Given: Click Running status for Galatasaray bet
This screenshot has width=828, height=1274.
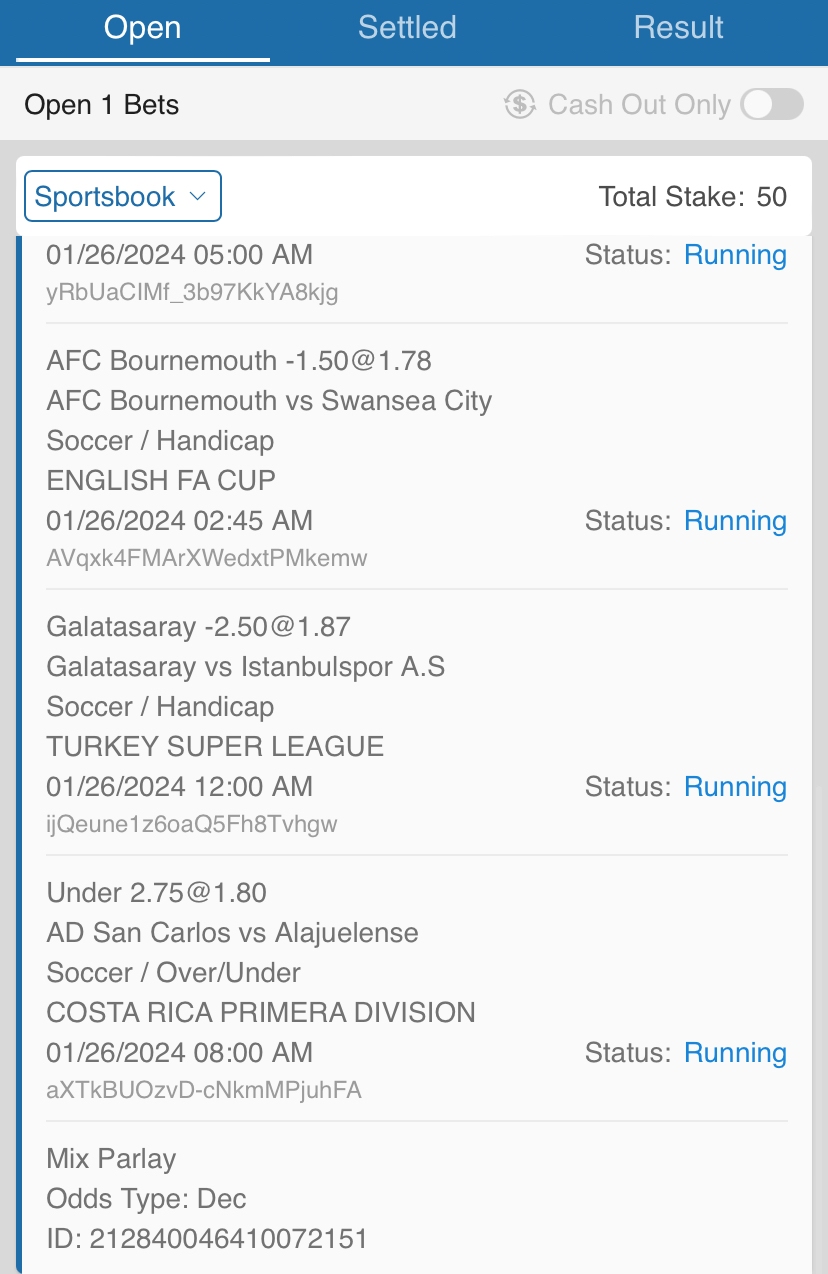Looking at the screenshot, I should pos(735,787).
